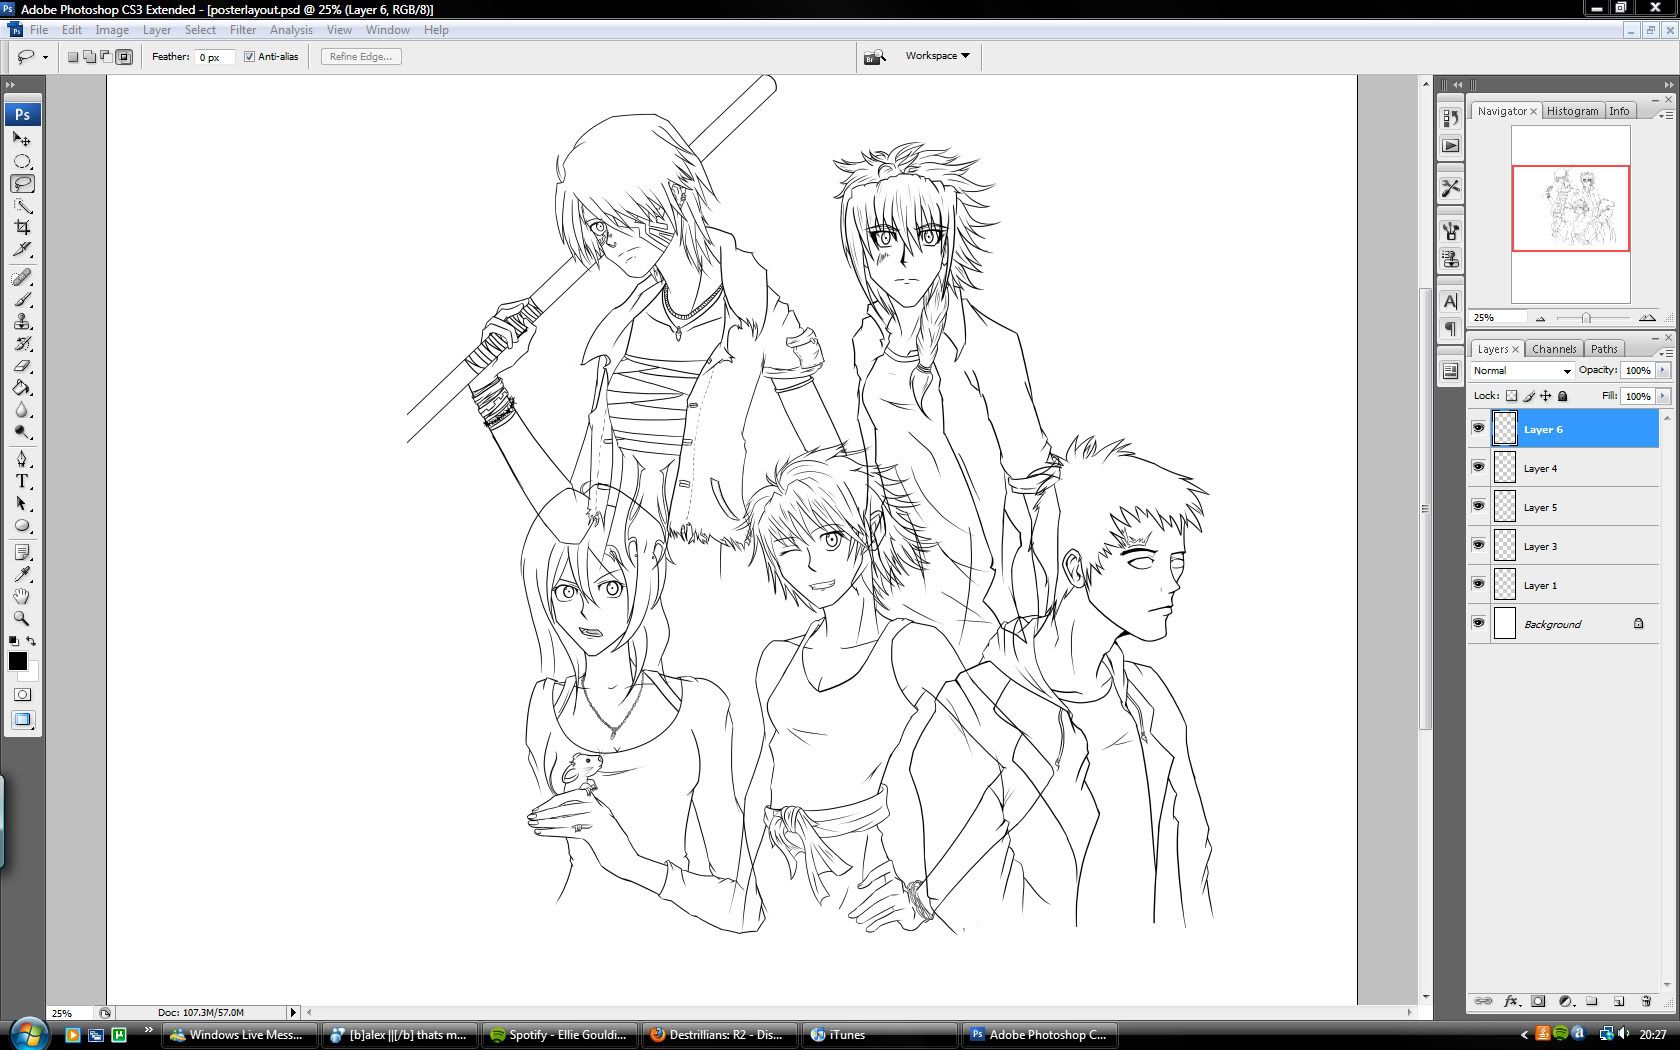The width and height of the screenshot is (1680, 1050).
Task: Hide the Background layer visibility eye
Action: pos(1478,624)
